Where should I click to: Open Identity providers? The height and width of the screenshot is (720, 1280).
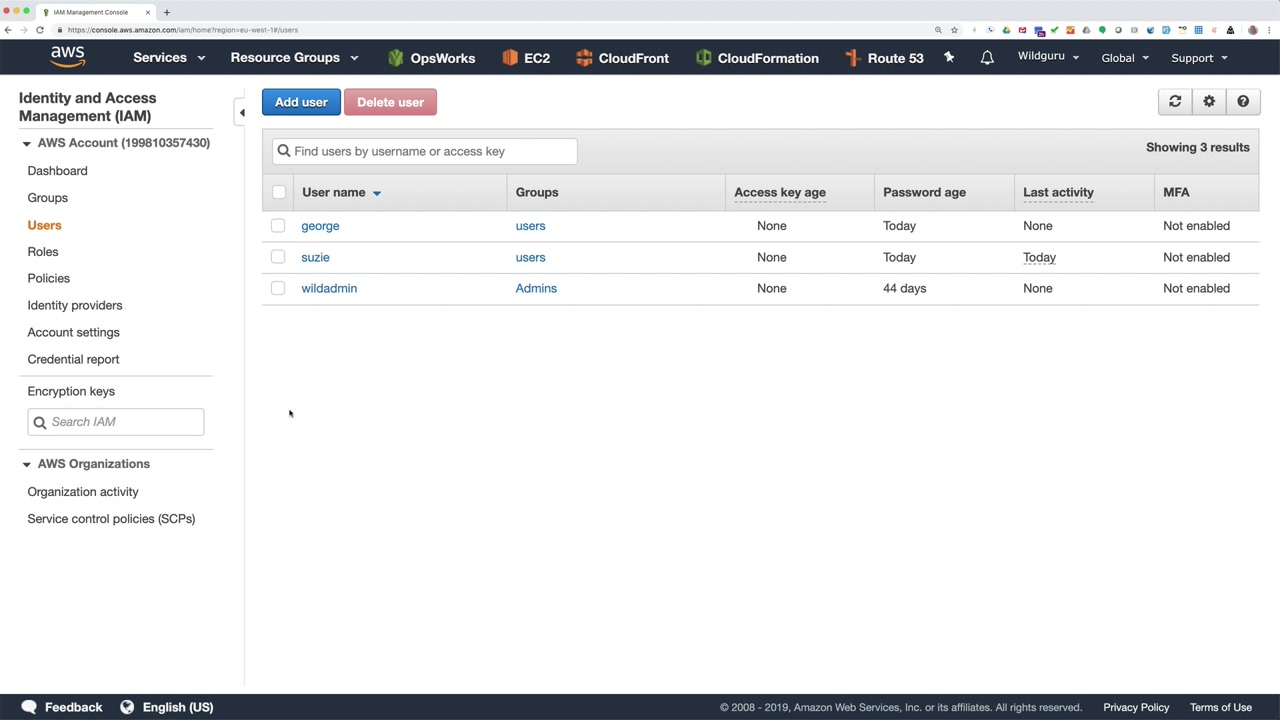tap(75, 305)
